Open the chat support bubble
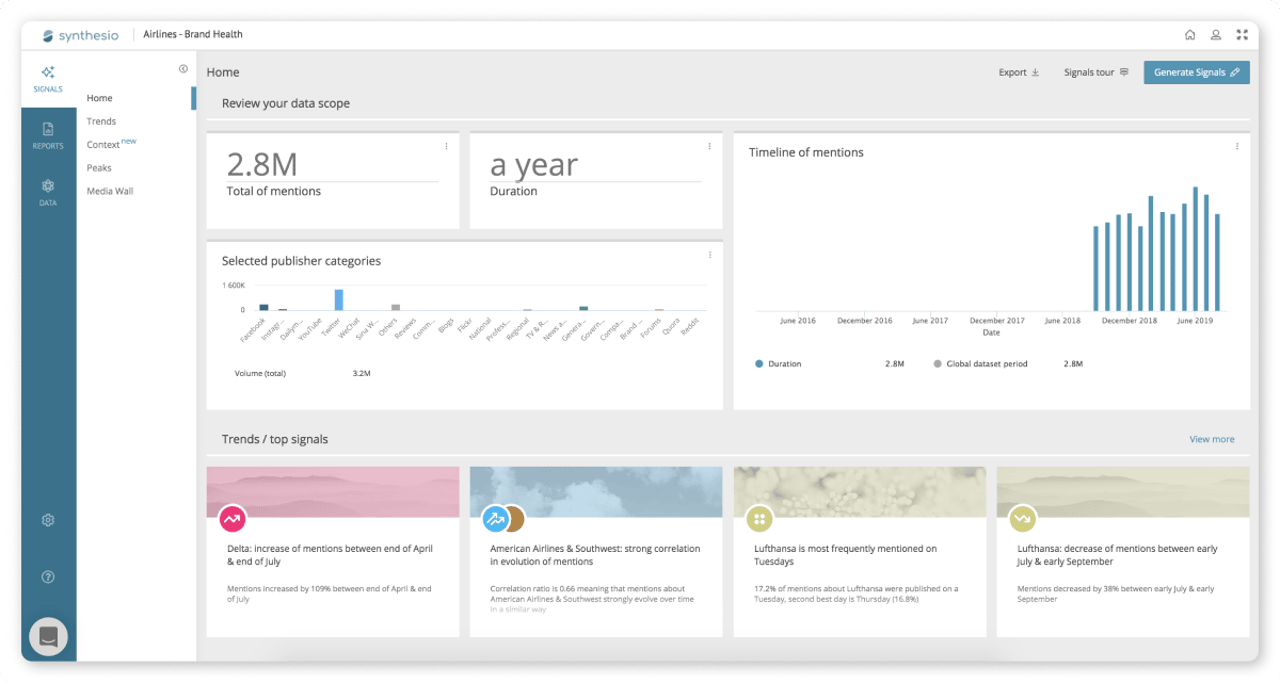Viewport: 1280px width, 683px height. (x=48, y=637)
